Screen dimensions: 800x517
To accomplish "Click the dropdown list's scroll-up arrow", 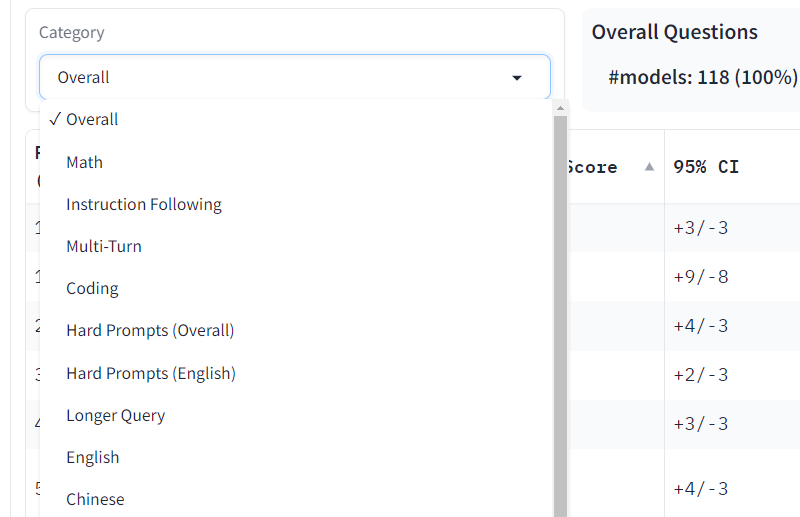I will pos(560,108).
